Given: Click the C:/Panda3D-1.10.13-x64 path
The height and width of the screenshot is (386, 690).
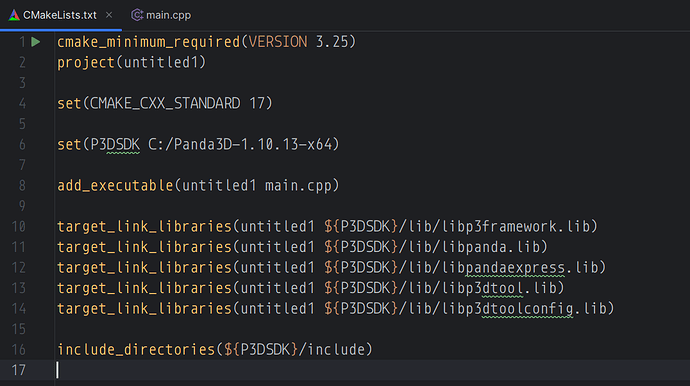Looking at the screenshot, I should pyautogui.click(x=240, y=144).
